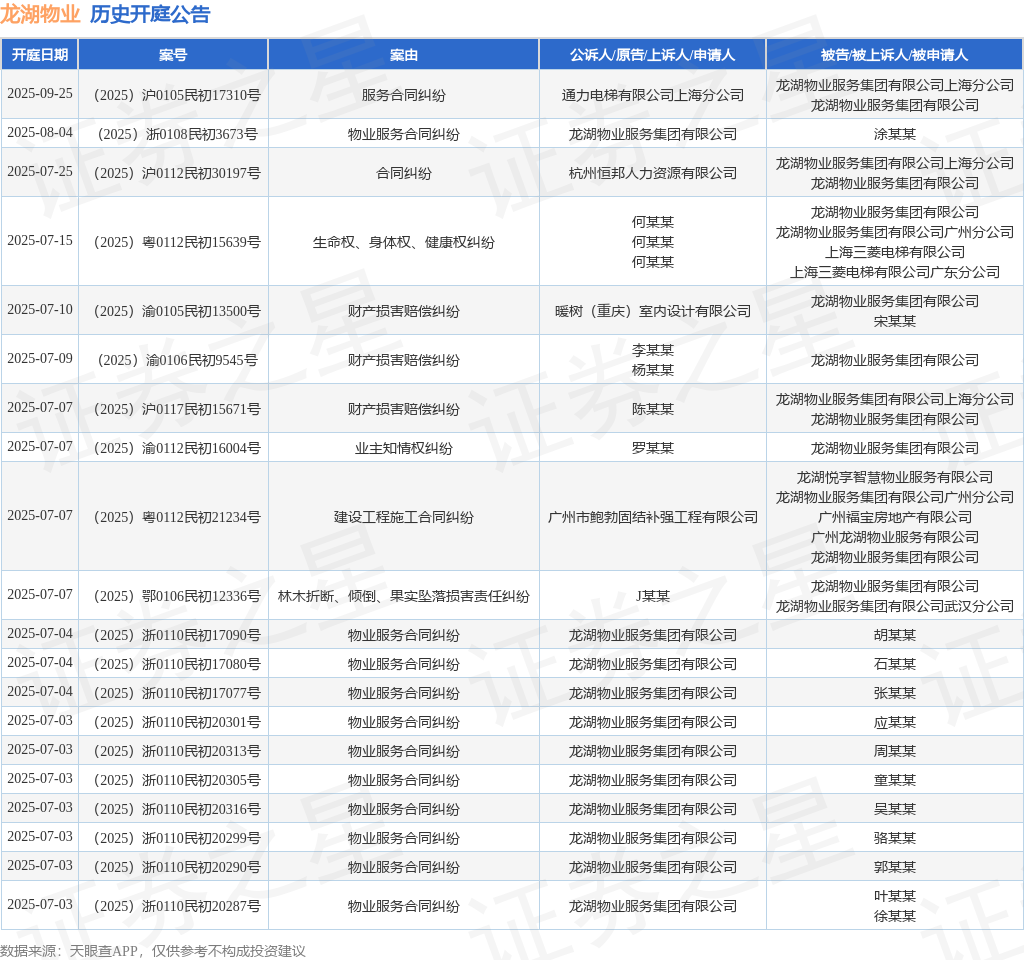Click the 龙湖物业 title text

coord(40,14)
